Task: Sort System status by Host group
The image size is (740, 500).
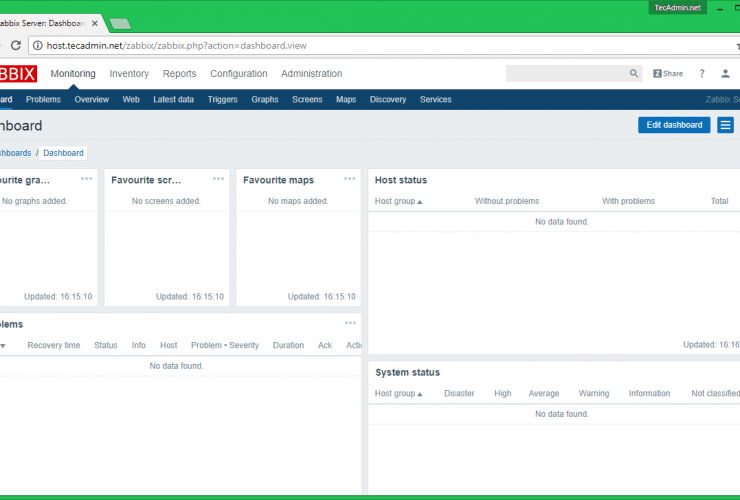Action: tap(398, 394)
